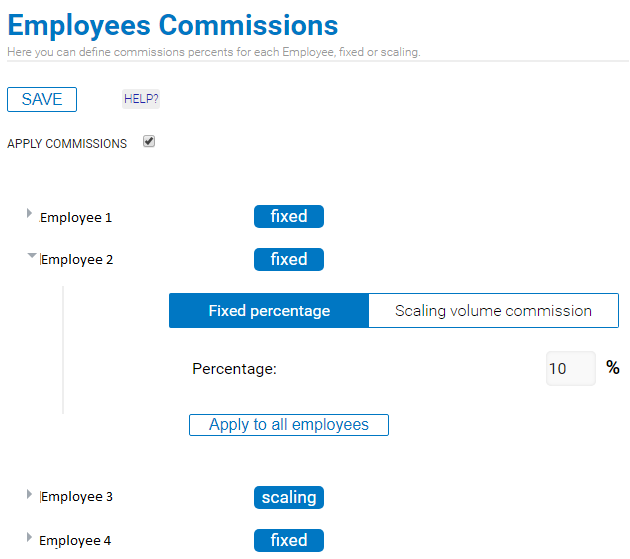The image size is (630, 559).
Task: Select the Employee 3 label
Action: pos(76,497)
